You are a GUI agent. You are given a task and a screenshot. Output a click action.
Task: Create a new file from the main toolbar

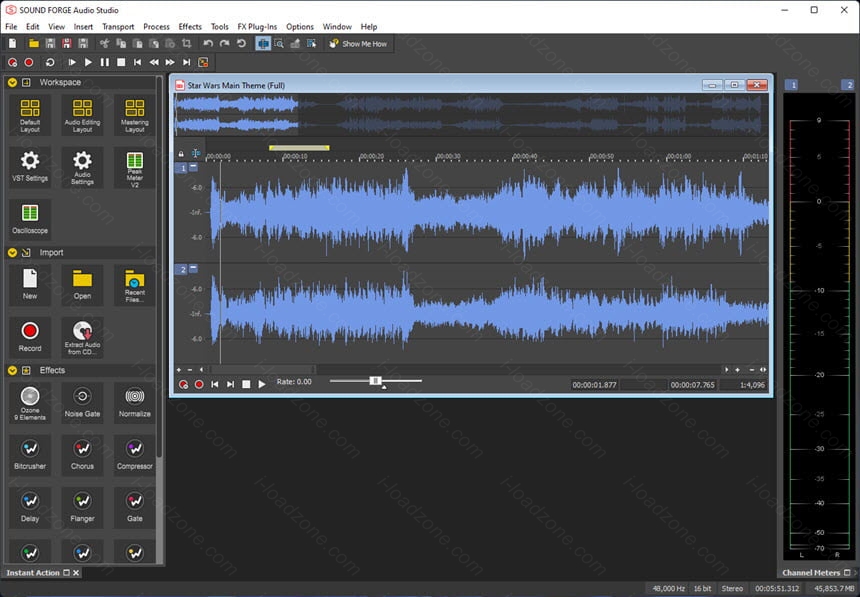tap(13, 43)
